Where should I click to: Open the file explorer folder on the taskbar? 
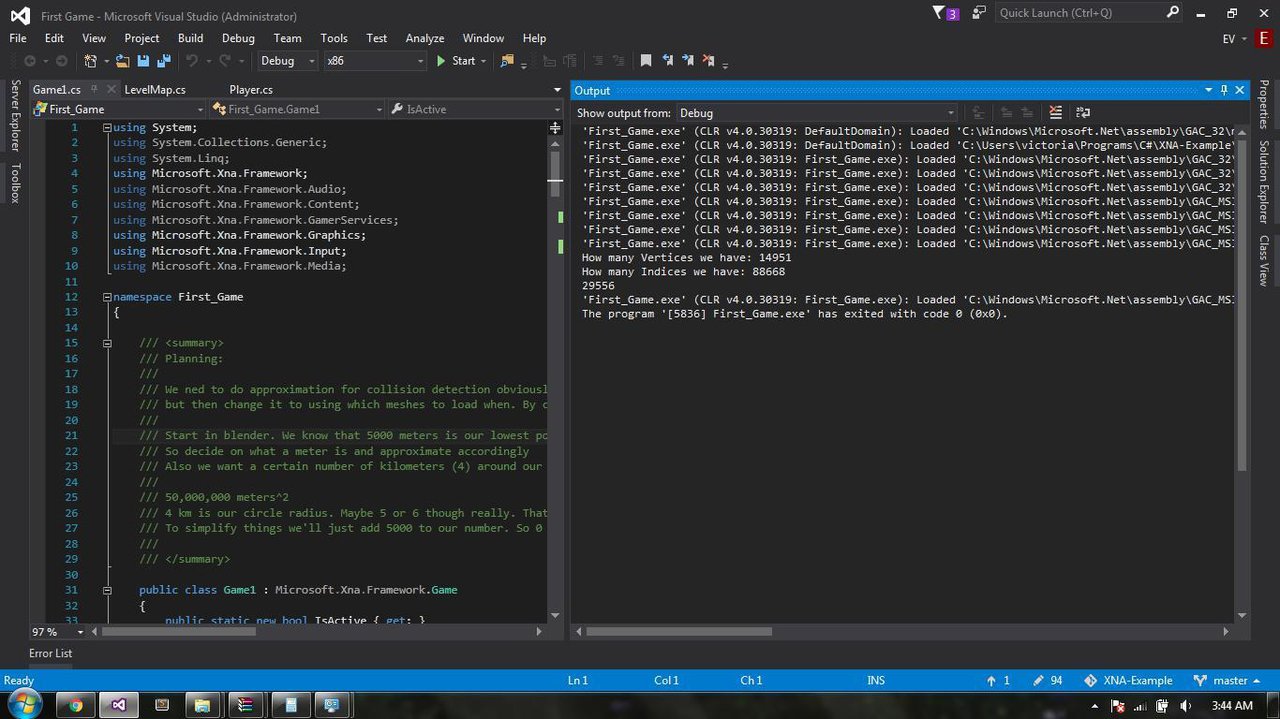click(202, 705)
